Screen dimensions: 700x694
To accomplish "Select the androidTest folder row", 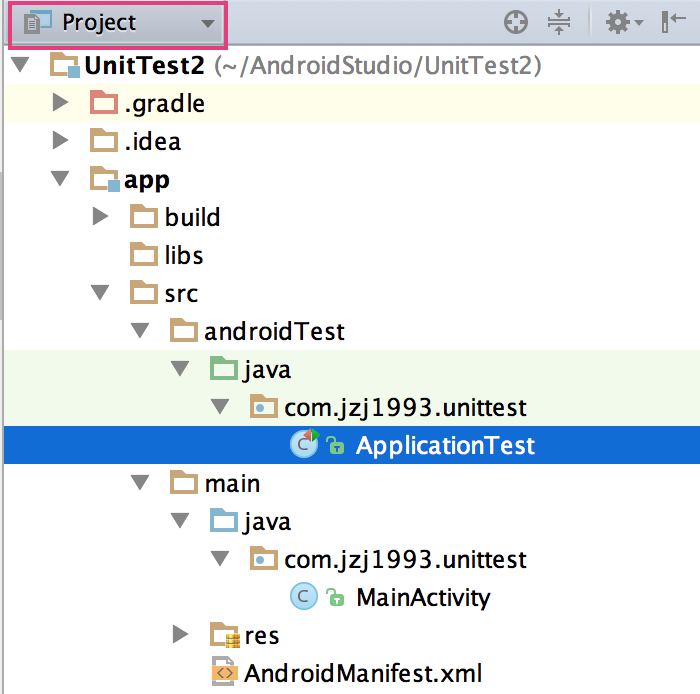I will (x=352, y=331).
